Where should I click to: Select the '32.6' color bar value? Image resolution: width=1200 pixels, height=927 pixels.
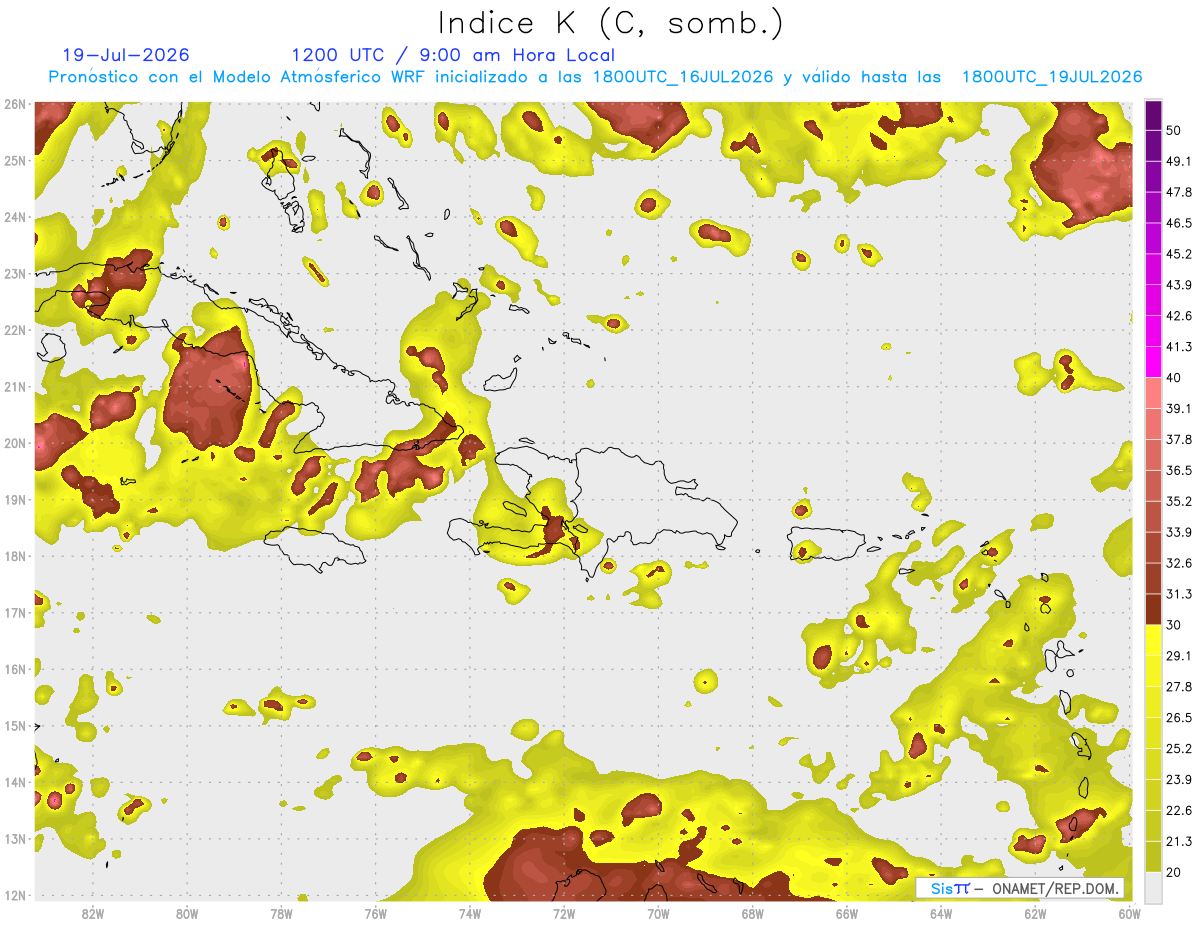[1179, 563]
